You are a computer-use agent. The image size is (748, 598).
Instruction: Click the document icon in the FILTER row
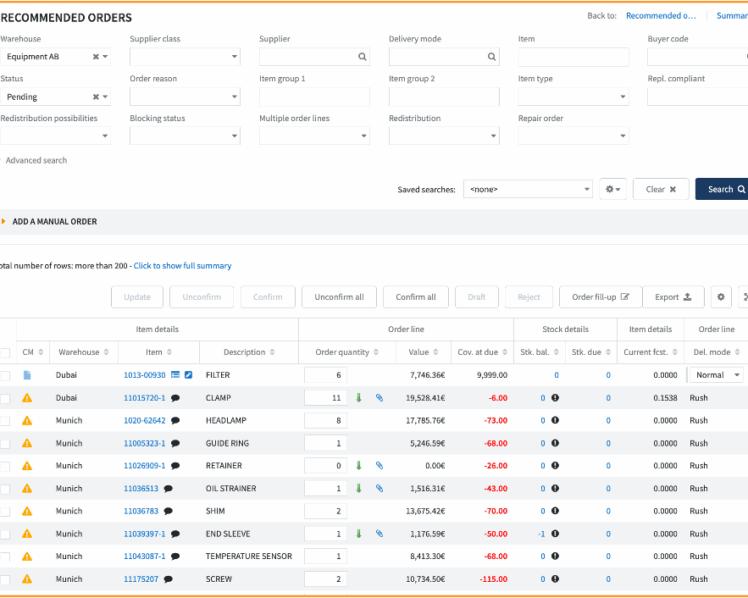tap(28, 375)
